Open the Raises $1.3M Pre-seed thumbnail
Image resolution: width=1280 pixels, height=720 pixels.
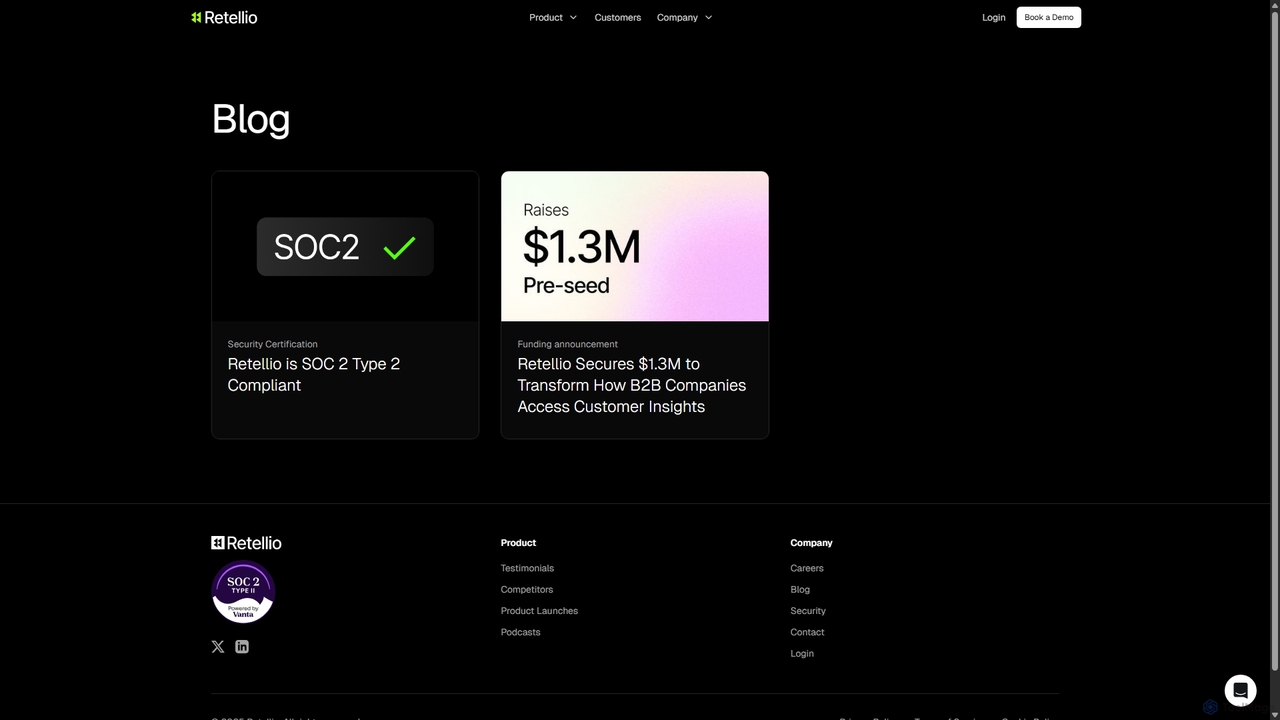(x=635, y=246)
